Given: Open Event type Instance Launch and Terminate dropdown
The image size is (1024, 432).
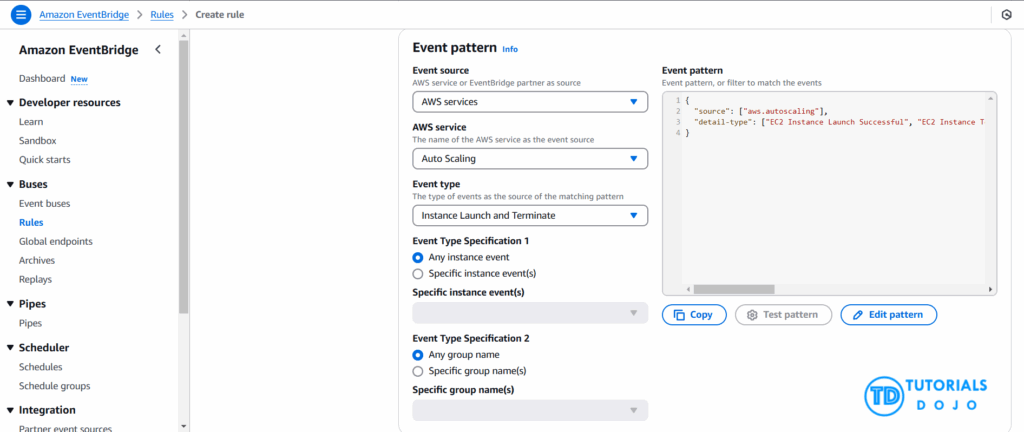Looking at the screenshot, I should 529,215.
